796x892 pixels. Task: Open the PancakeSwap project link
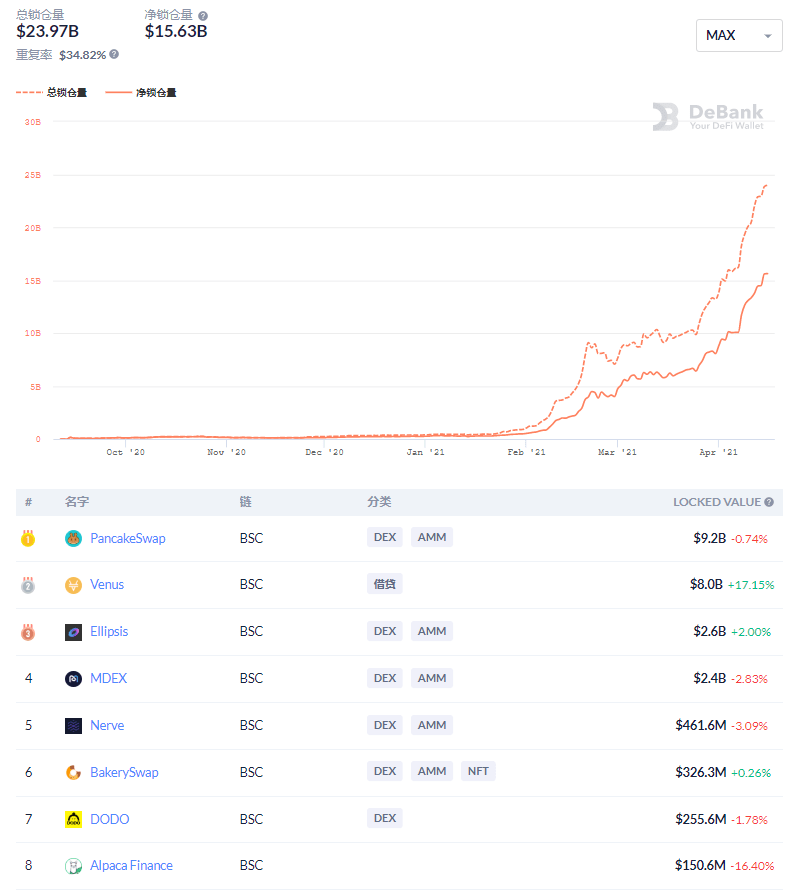click(128, 538)
